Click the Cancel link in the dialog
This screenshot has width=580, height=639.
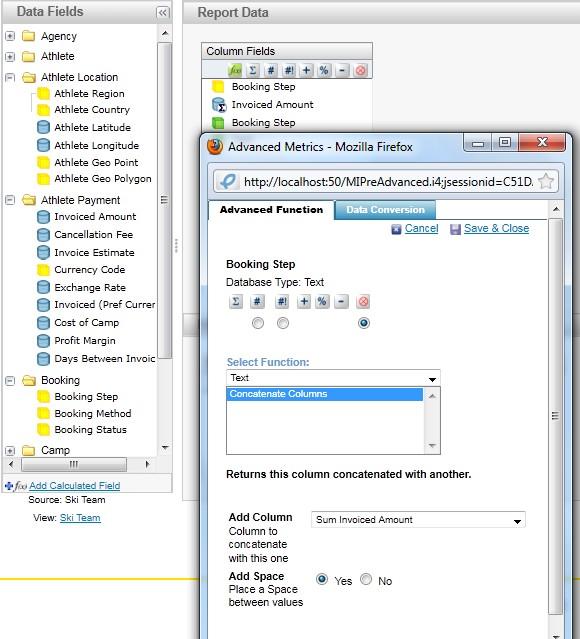click(421, 228)
